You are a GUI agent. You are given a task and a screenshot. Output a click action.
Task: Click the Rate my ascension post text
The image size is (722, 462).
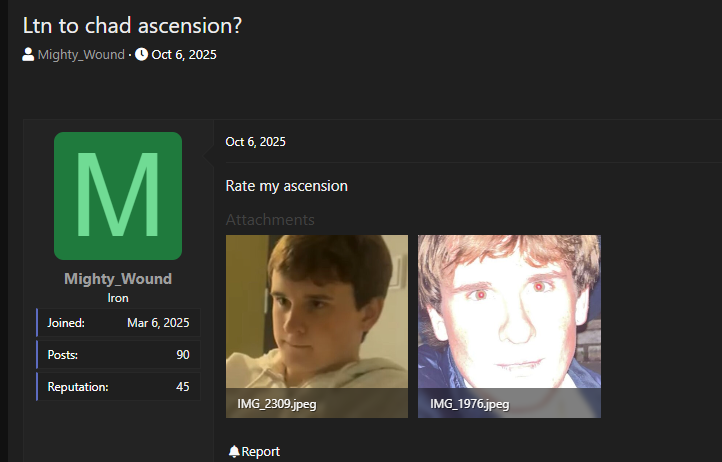coord(286,186)
